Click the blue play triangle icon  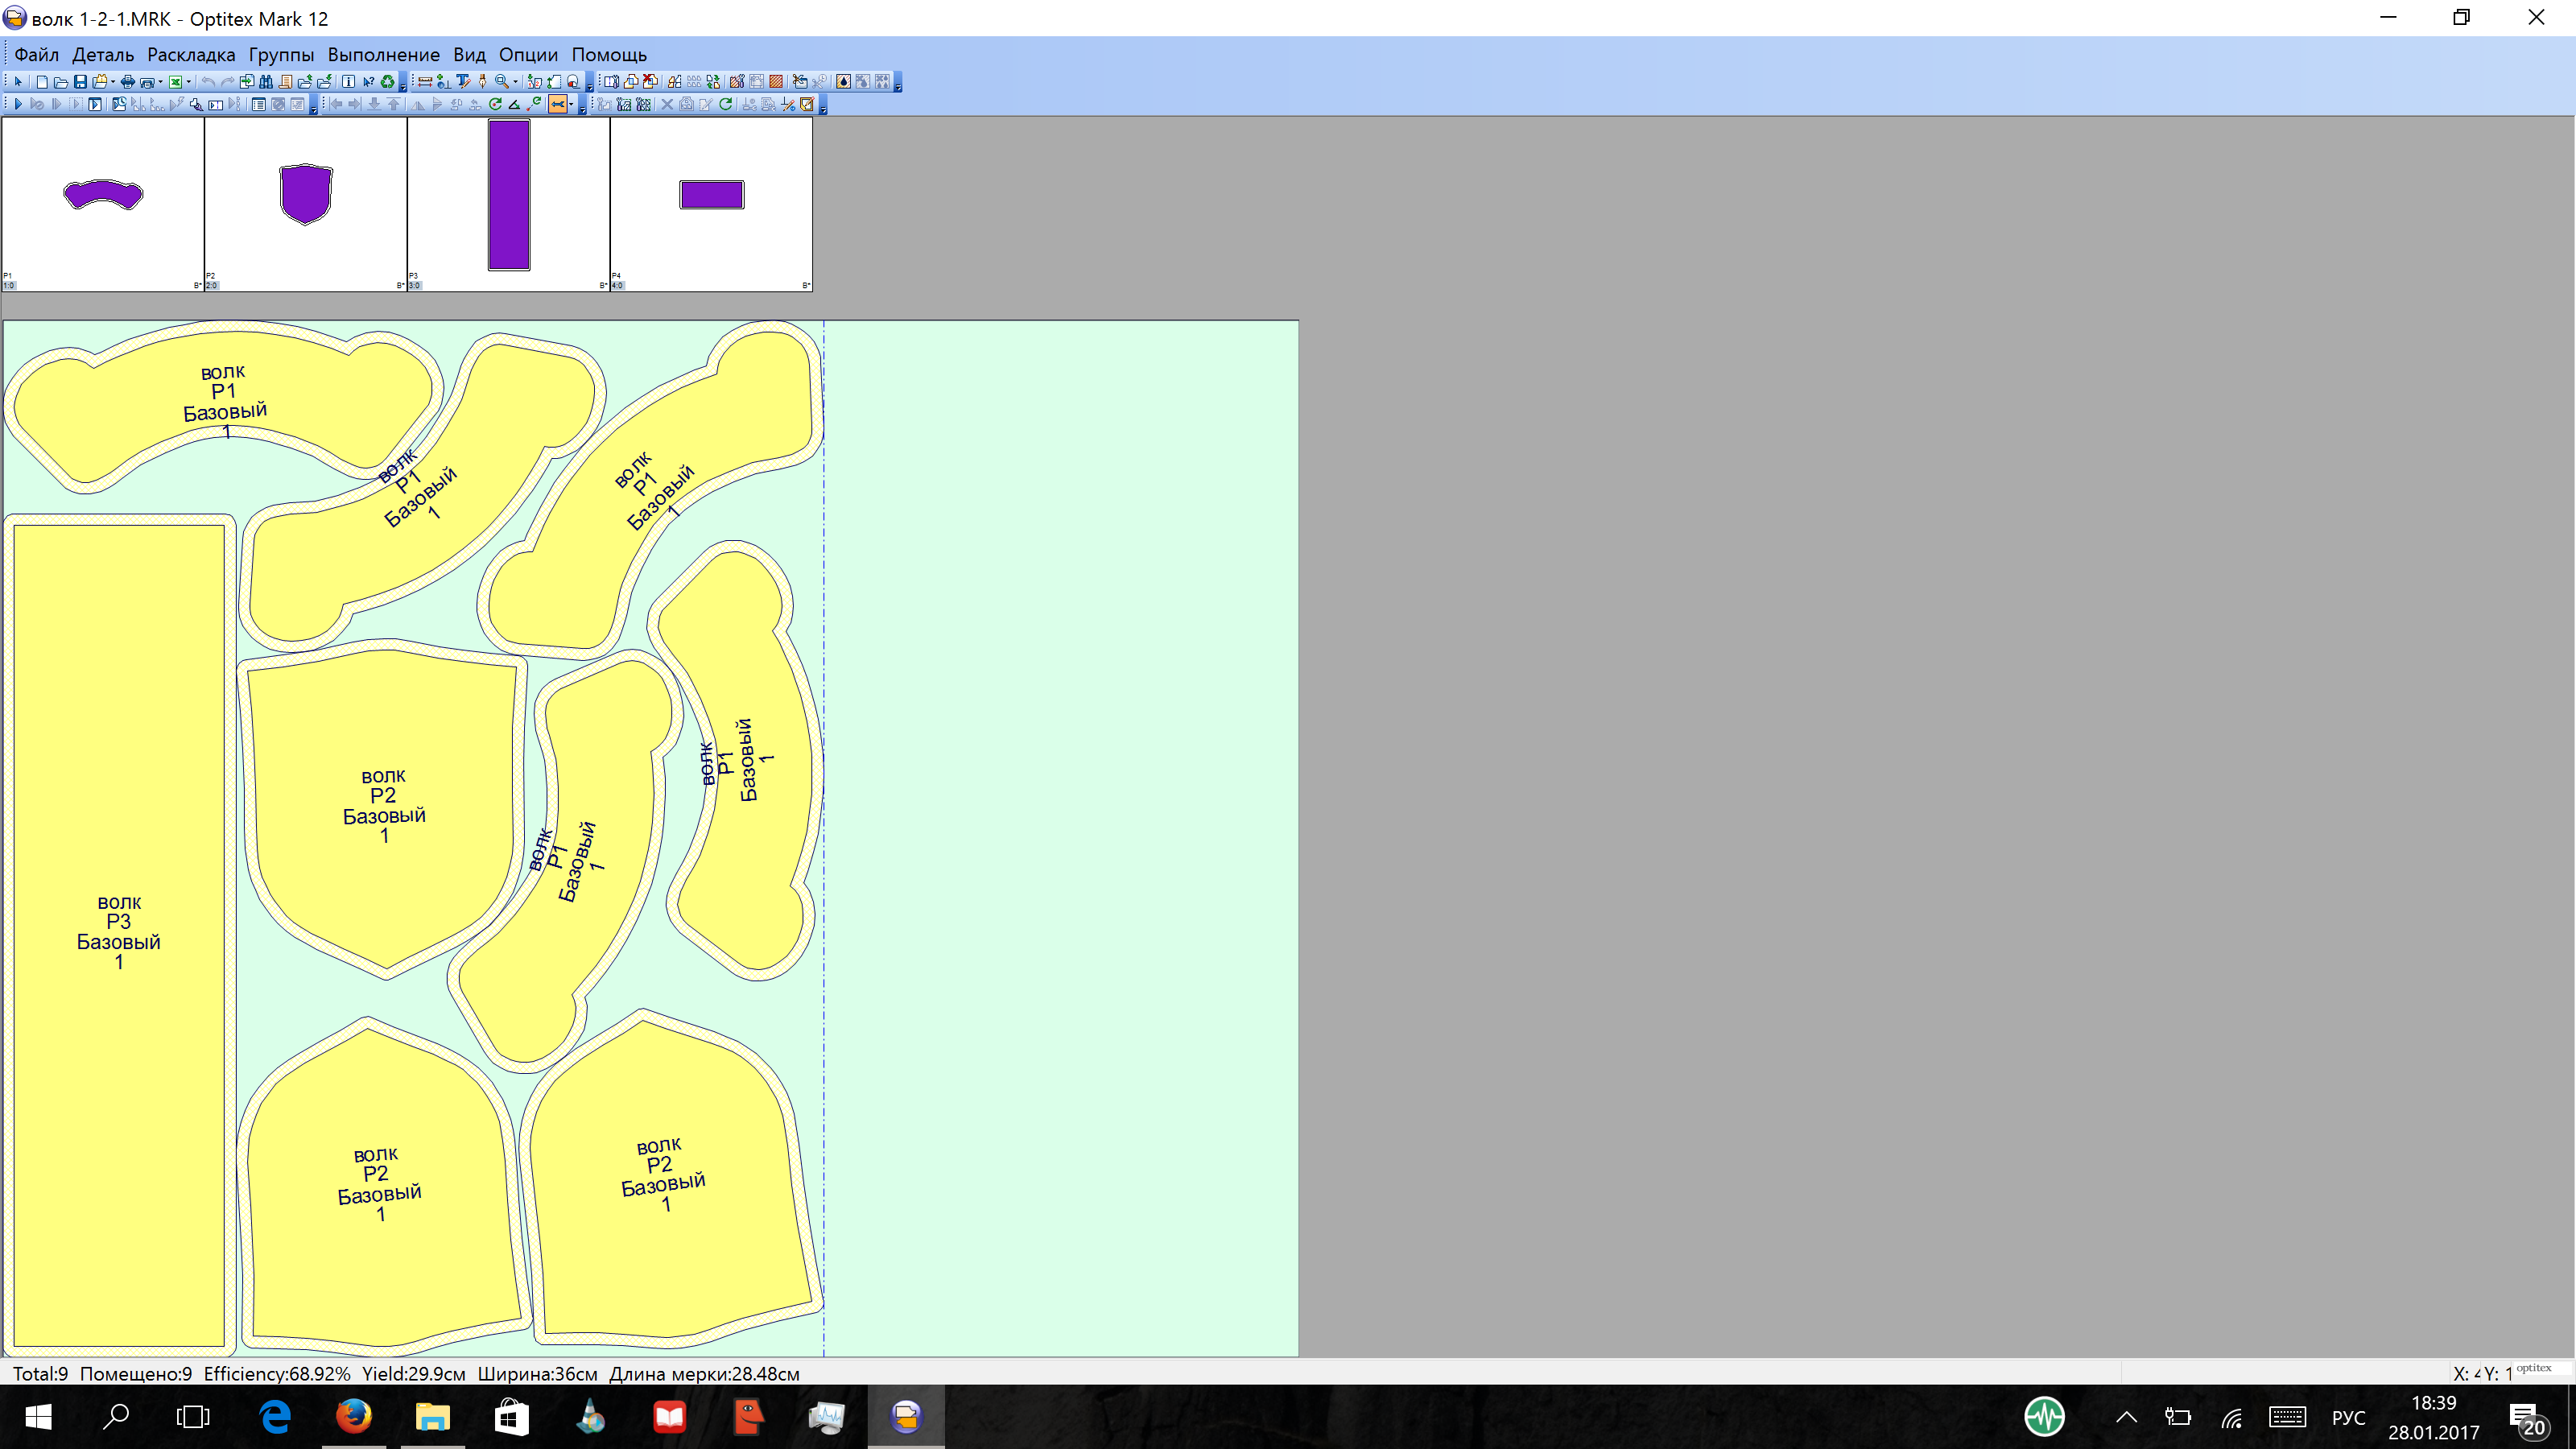18,104
